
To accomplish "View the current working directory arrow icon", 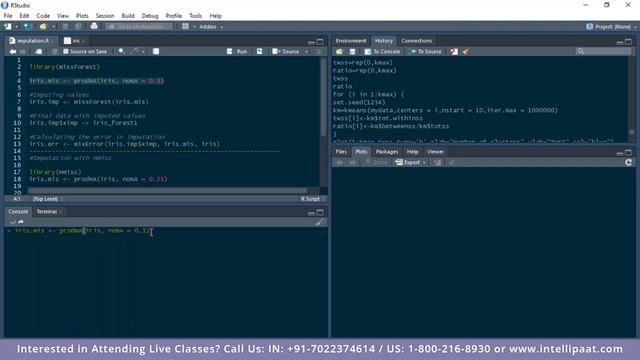I will (x=21, y=222).
